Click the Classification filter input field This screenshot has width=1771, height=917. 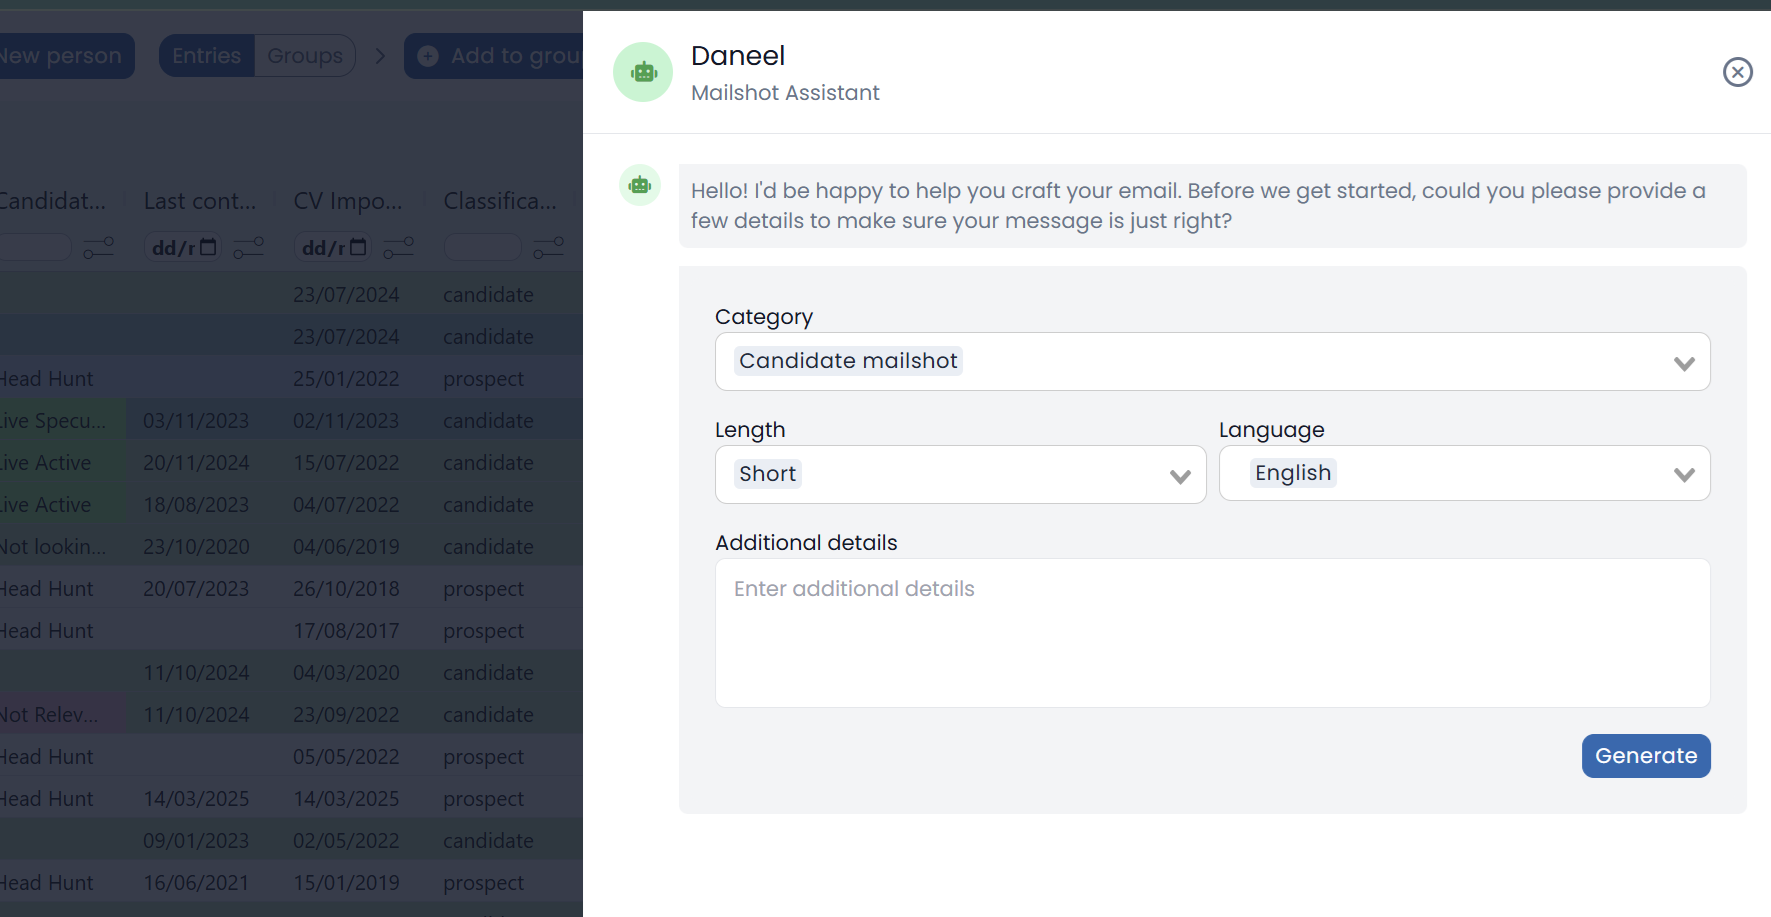click(482, 247)
